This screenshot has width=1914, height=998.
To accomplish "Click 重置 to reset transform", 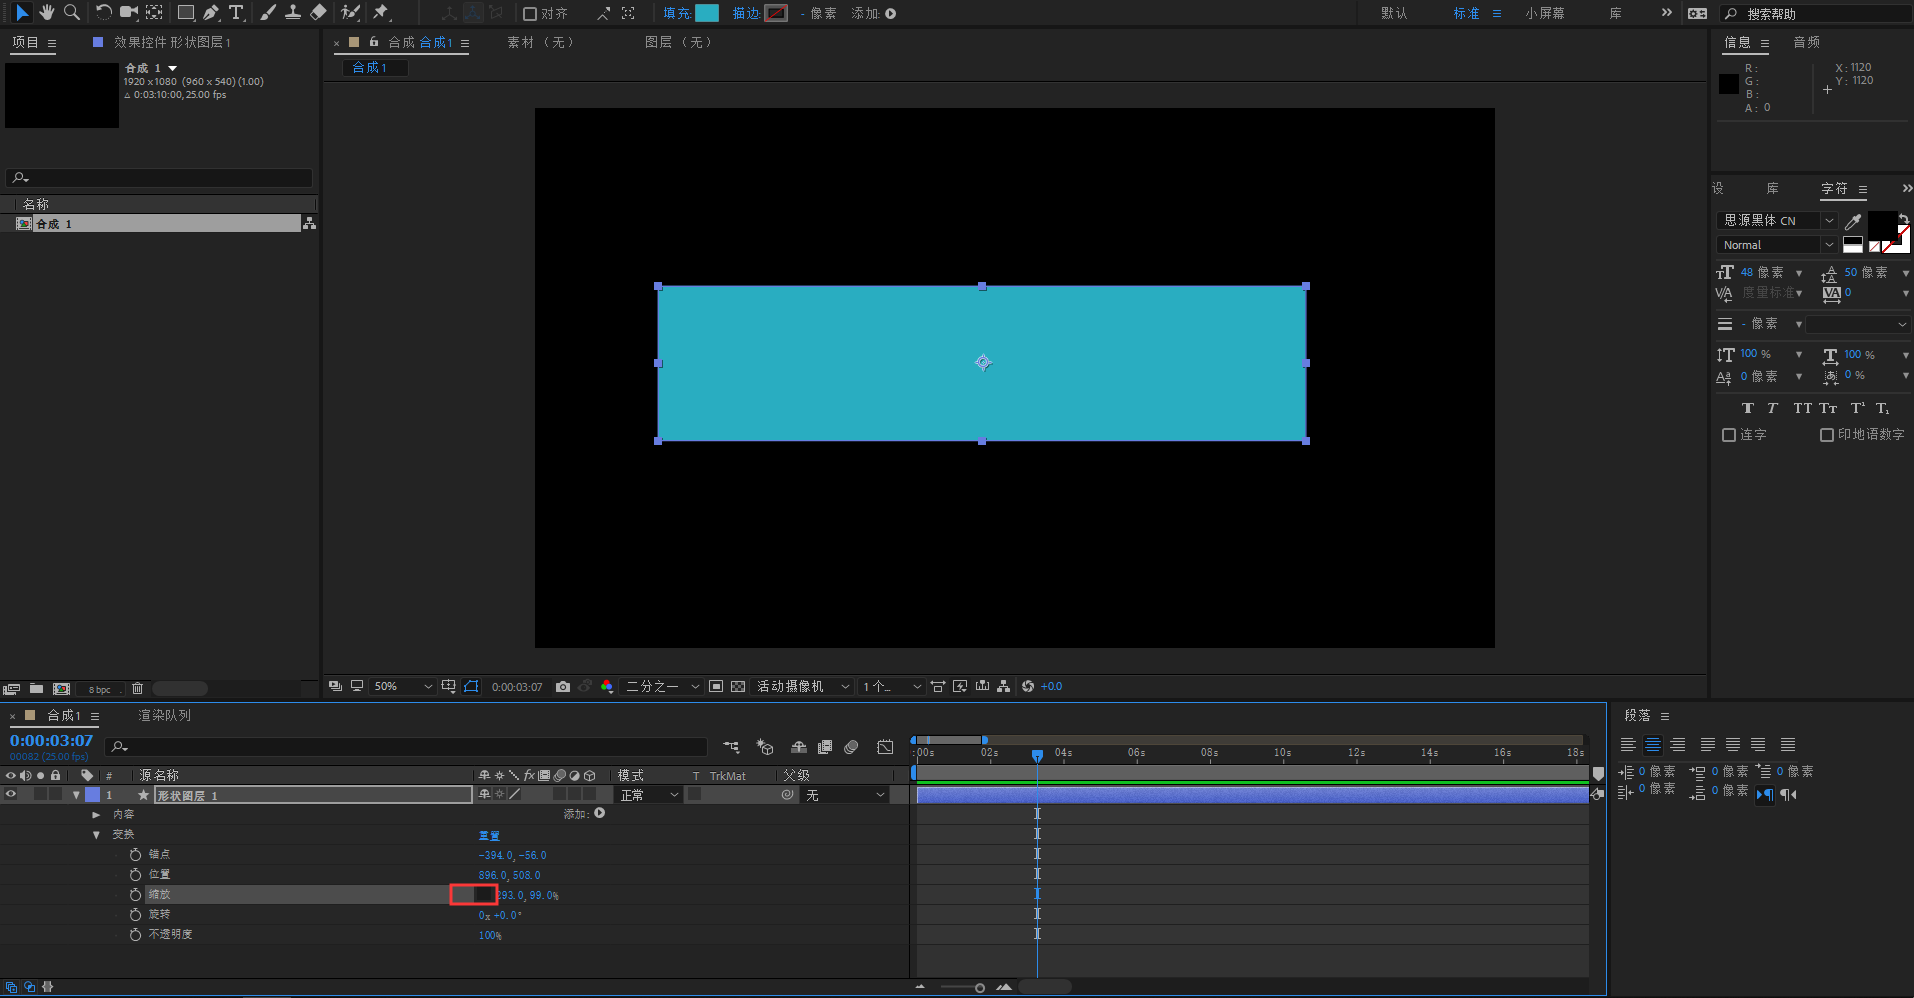I will [x=488, y=835].
